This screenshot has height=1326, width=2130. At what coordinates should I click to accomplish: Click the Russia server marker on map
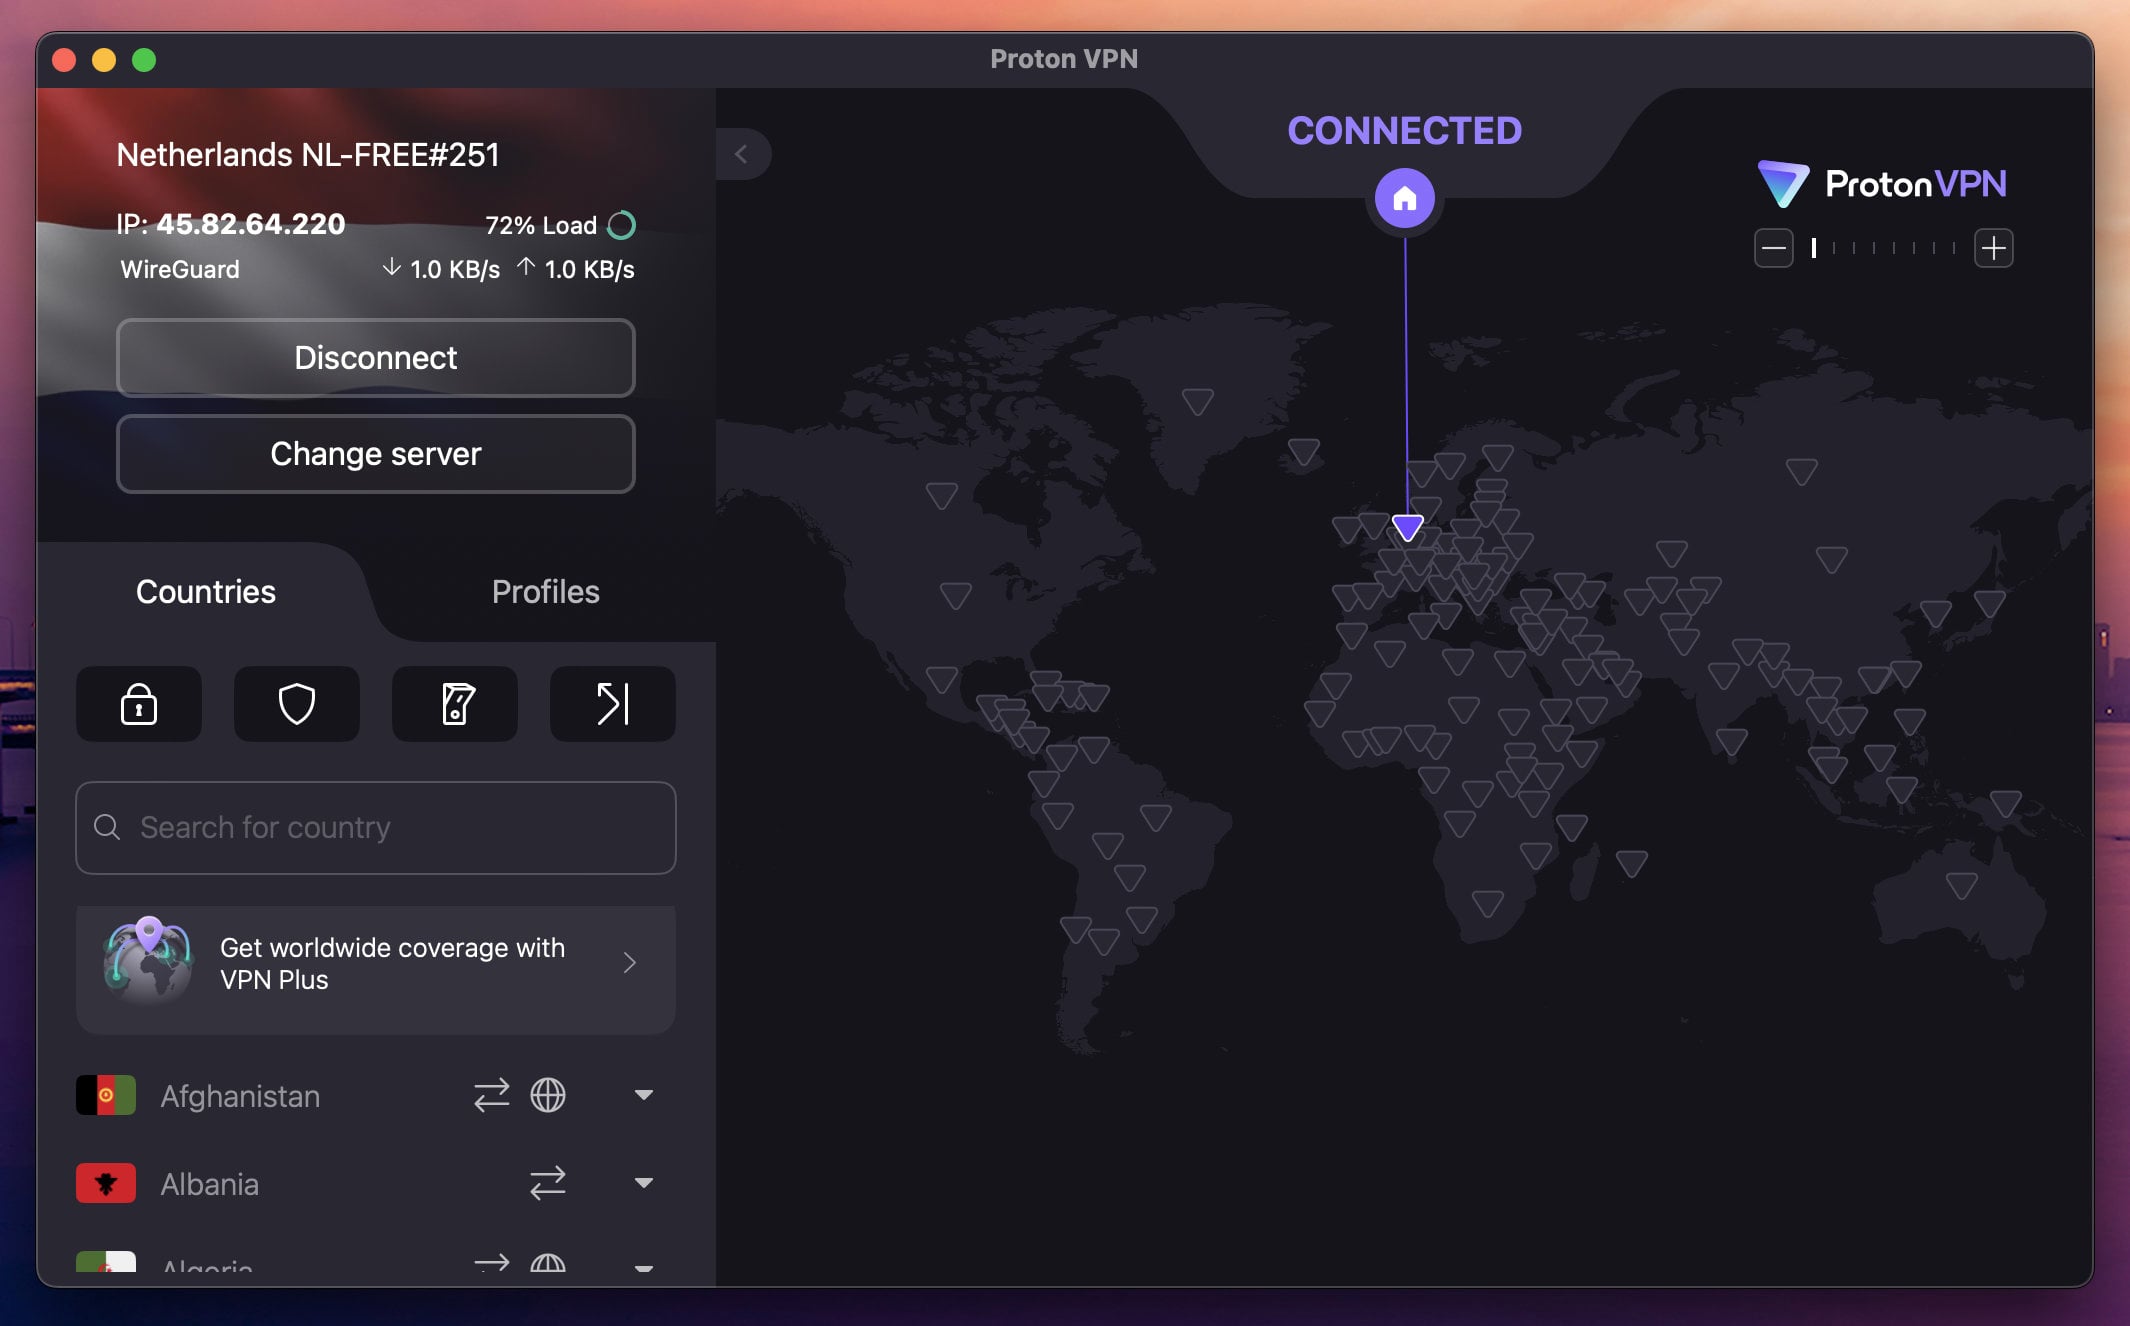[1802, 471]
